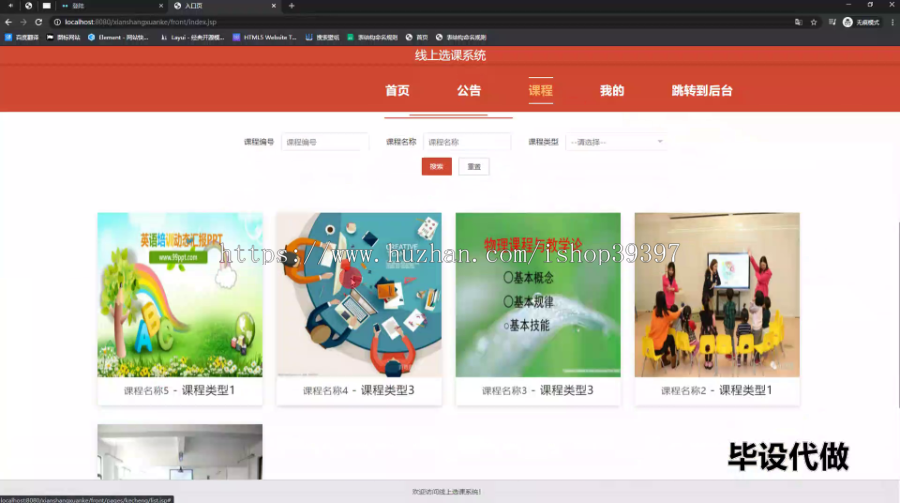Screen dimensions: 900x503
Task: Open the HTML5 Website T... bookmark
Action: tap(265, 37)
